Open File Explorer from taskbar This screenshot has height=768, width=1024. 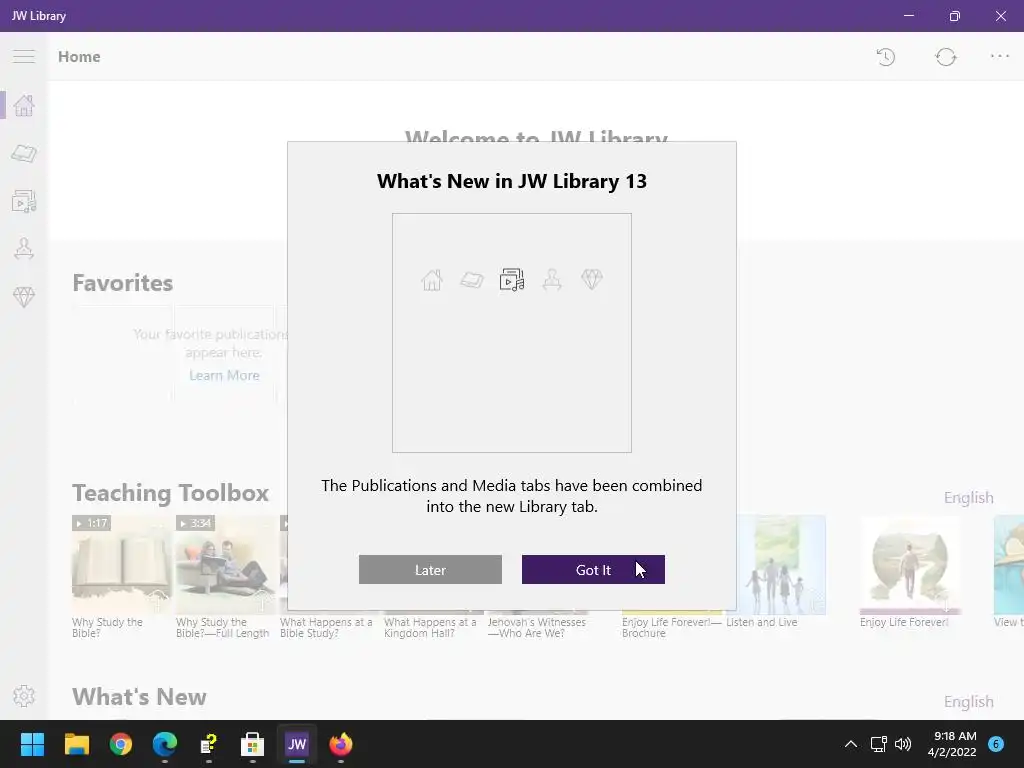76,744
